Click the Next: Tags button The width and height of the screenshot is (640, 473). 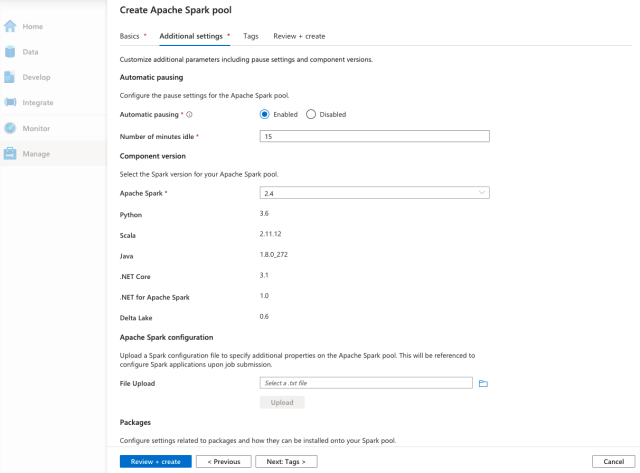coord(286,462)
